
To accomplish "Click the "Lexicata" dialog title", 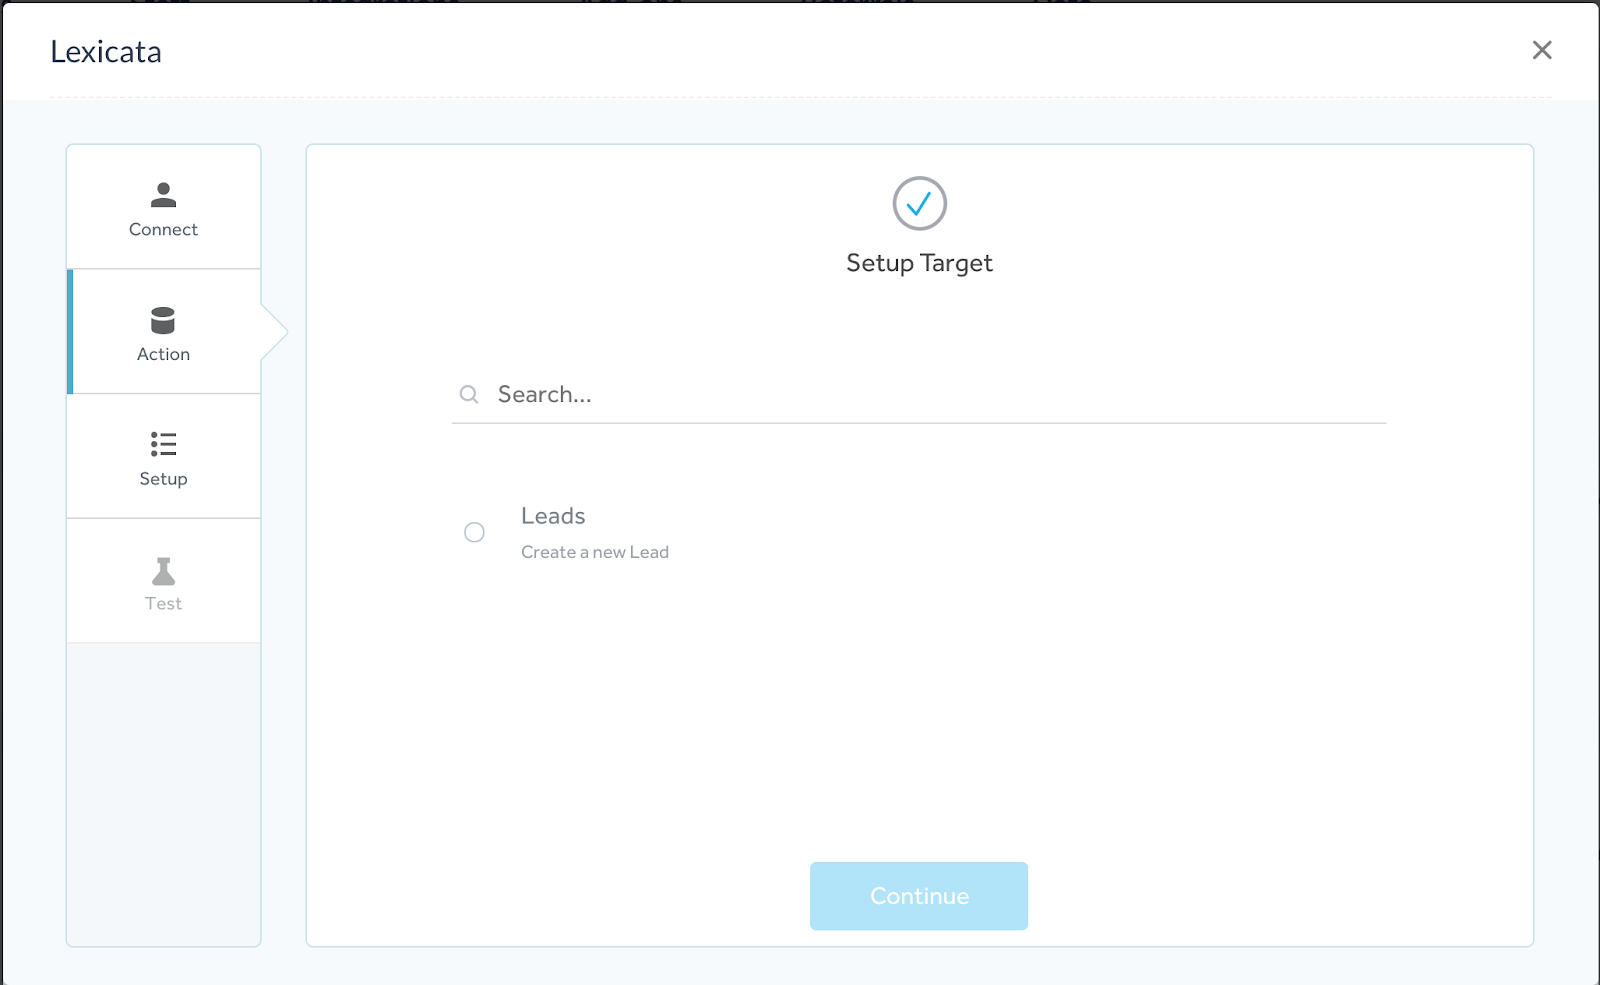I will pos(106,52).
